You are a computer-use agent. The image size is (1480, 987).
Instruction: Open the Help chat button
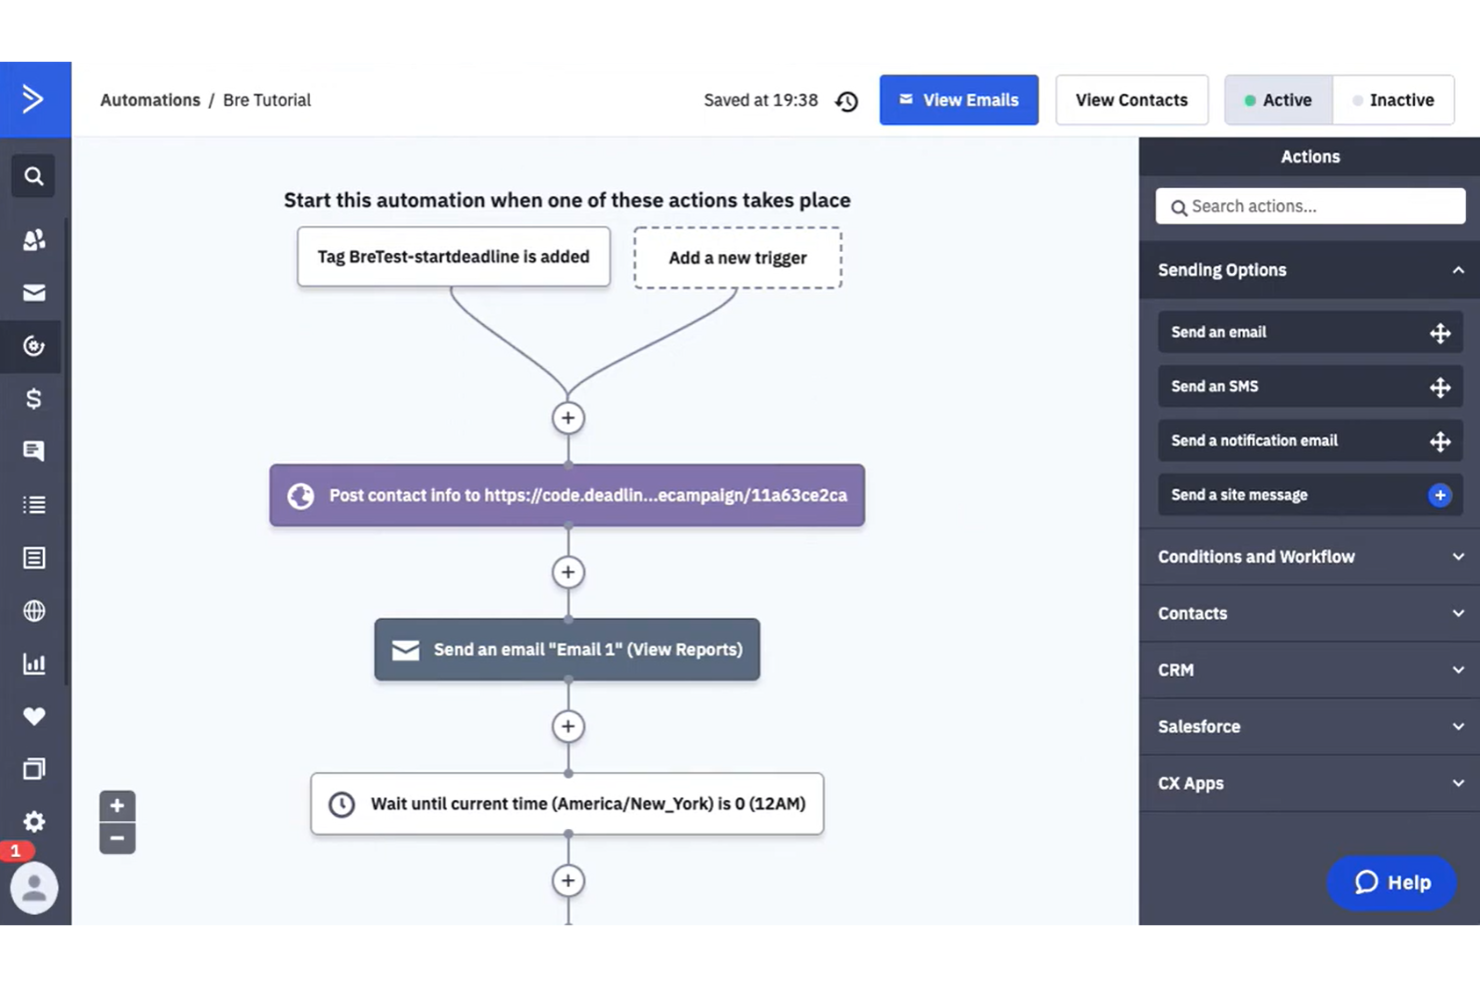1392,882
